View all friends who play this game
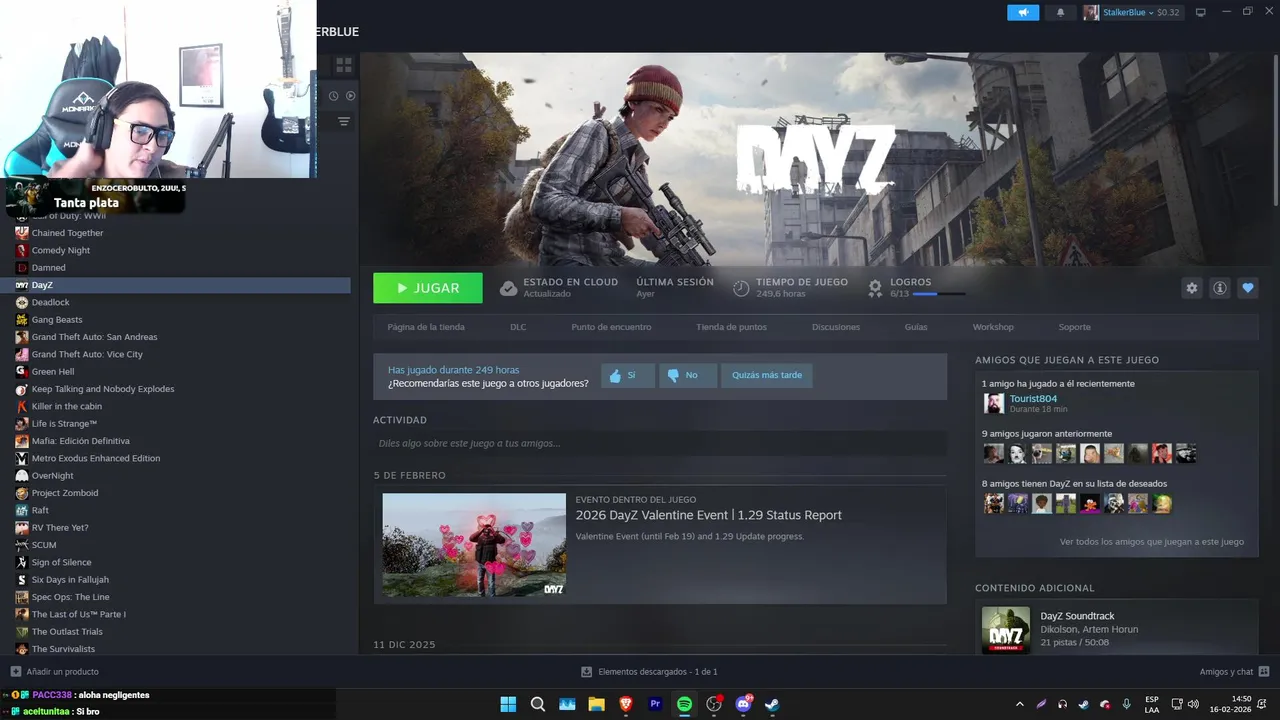Screen dimensions: 1280x720 [1152, 542]
